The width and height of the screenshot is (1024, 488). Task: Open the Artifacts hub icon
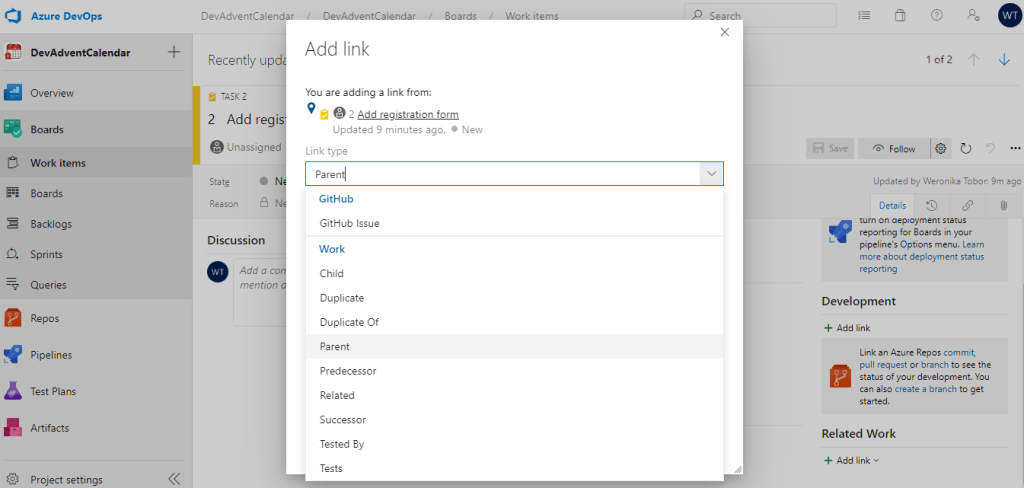(x=13, y=428)
